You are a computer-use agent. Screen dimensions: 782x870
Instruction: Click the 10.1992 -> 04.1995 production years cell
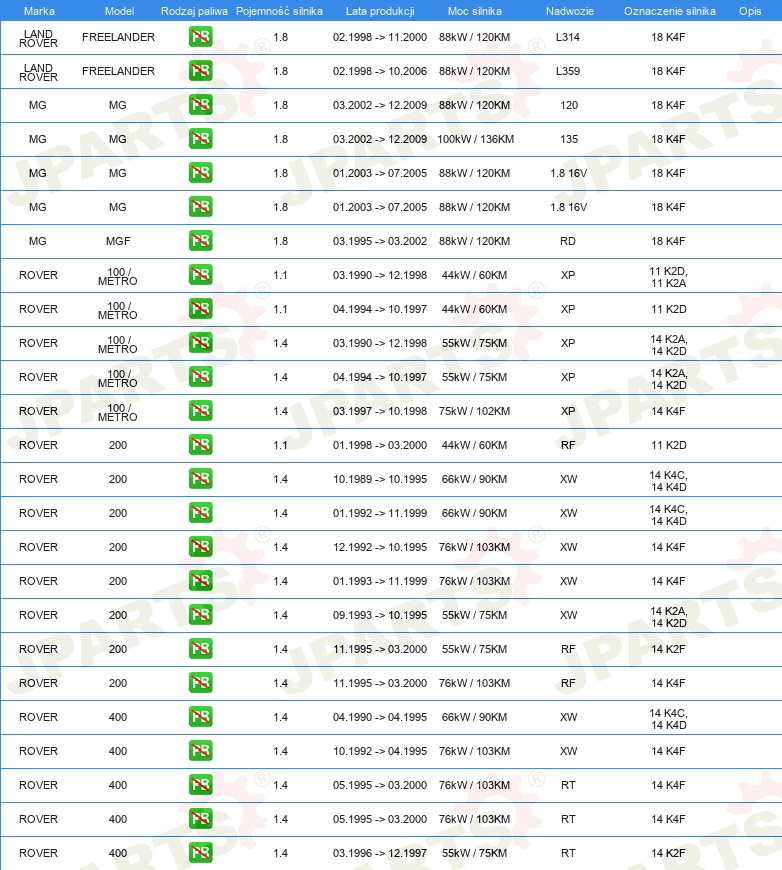pyautogui.click(x=380, y=751)
